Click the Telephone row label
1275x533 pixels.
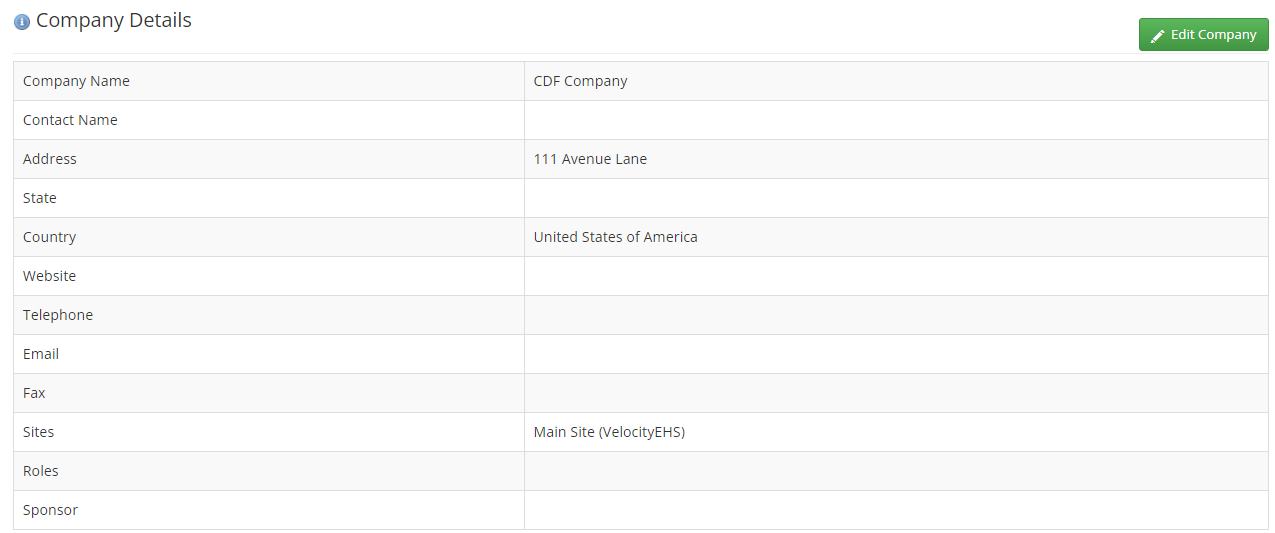pyautogui.click(x=58, y=315)
